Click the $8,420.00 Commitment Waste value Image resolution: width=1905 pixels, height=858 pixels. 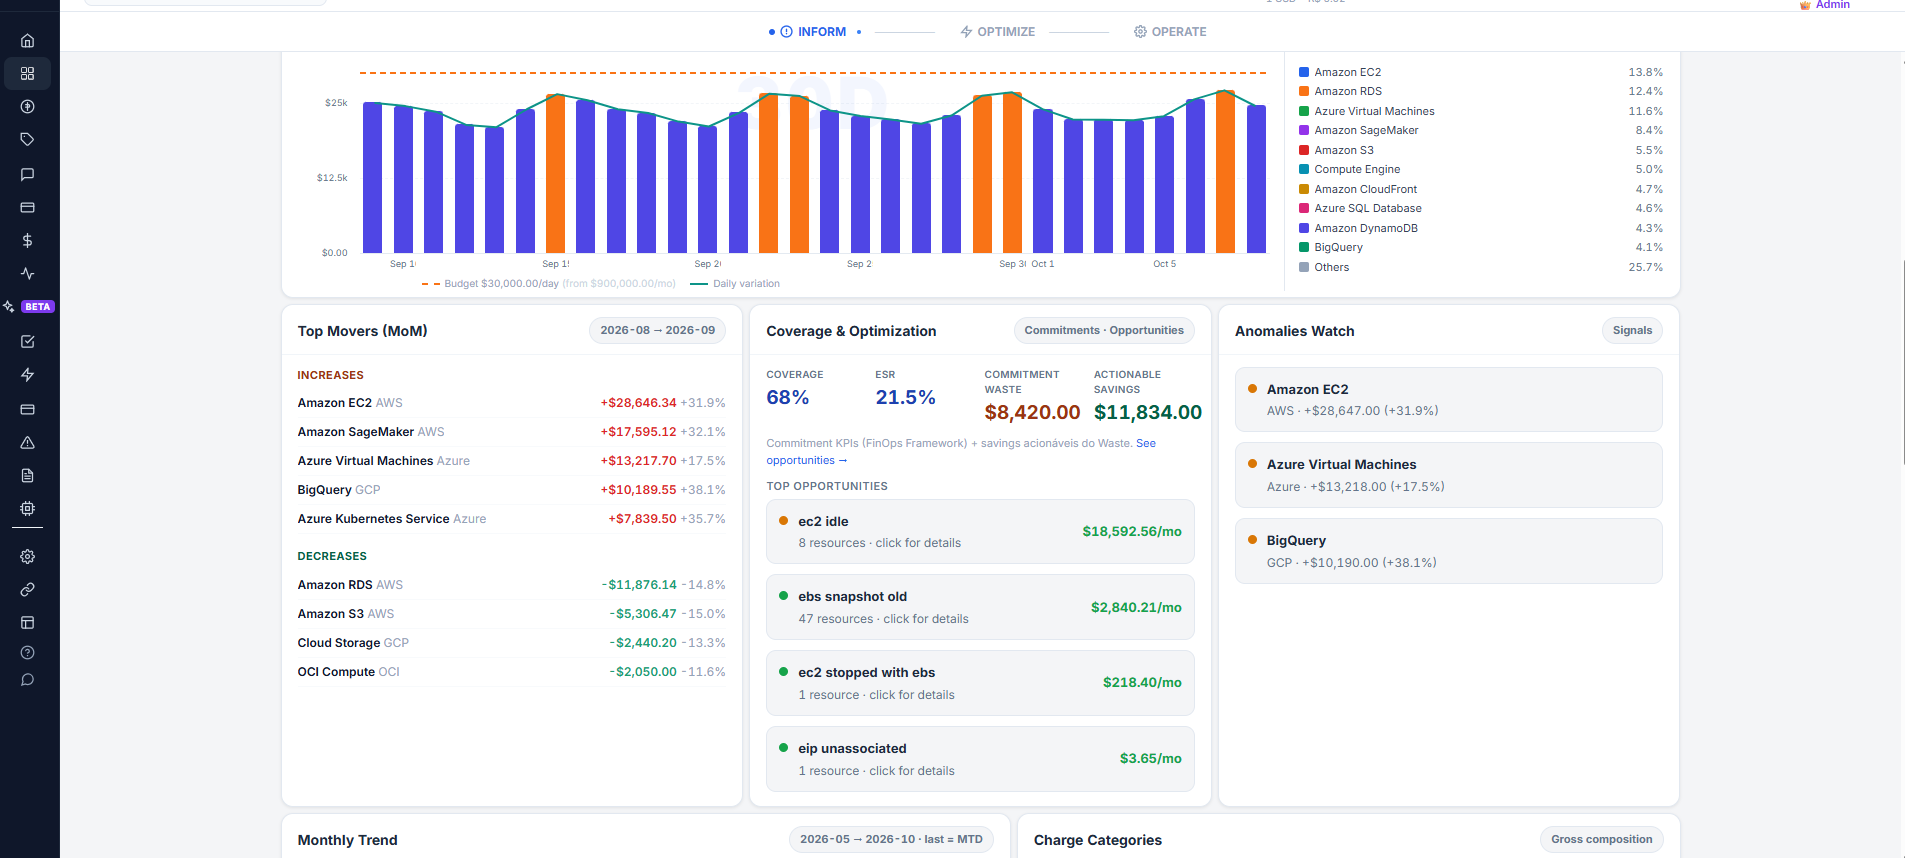point(1032,412)
